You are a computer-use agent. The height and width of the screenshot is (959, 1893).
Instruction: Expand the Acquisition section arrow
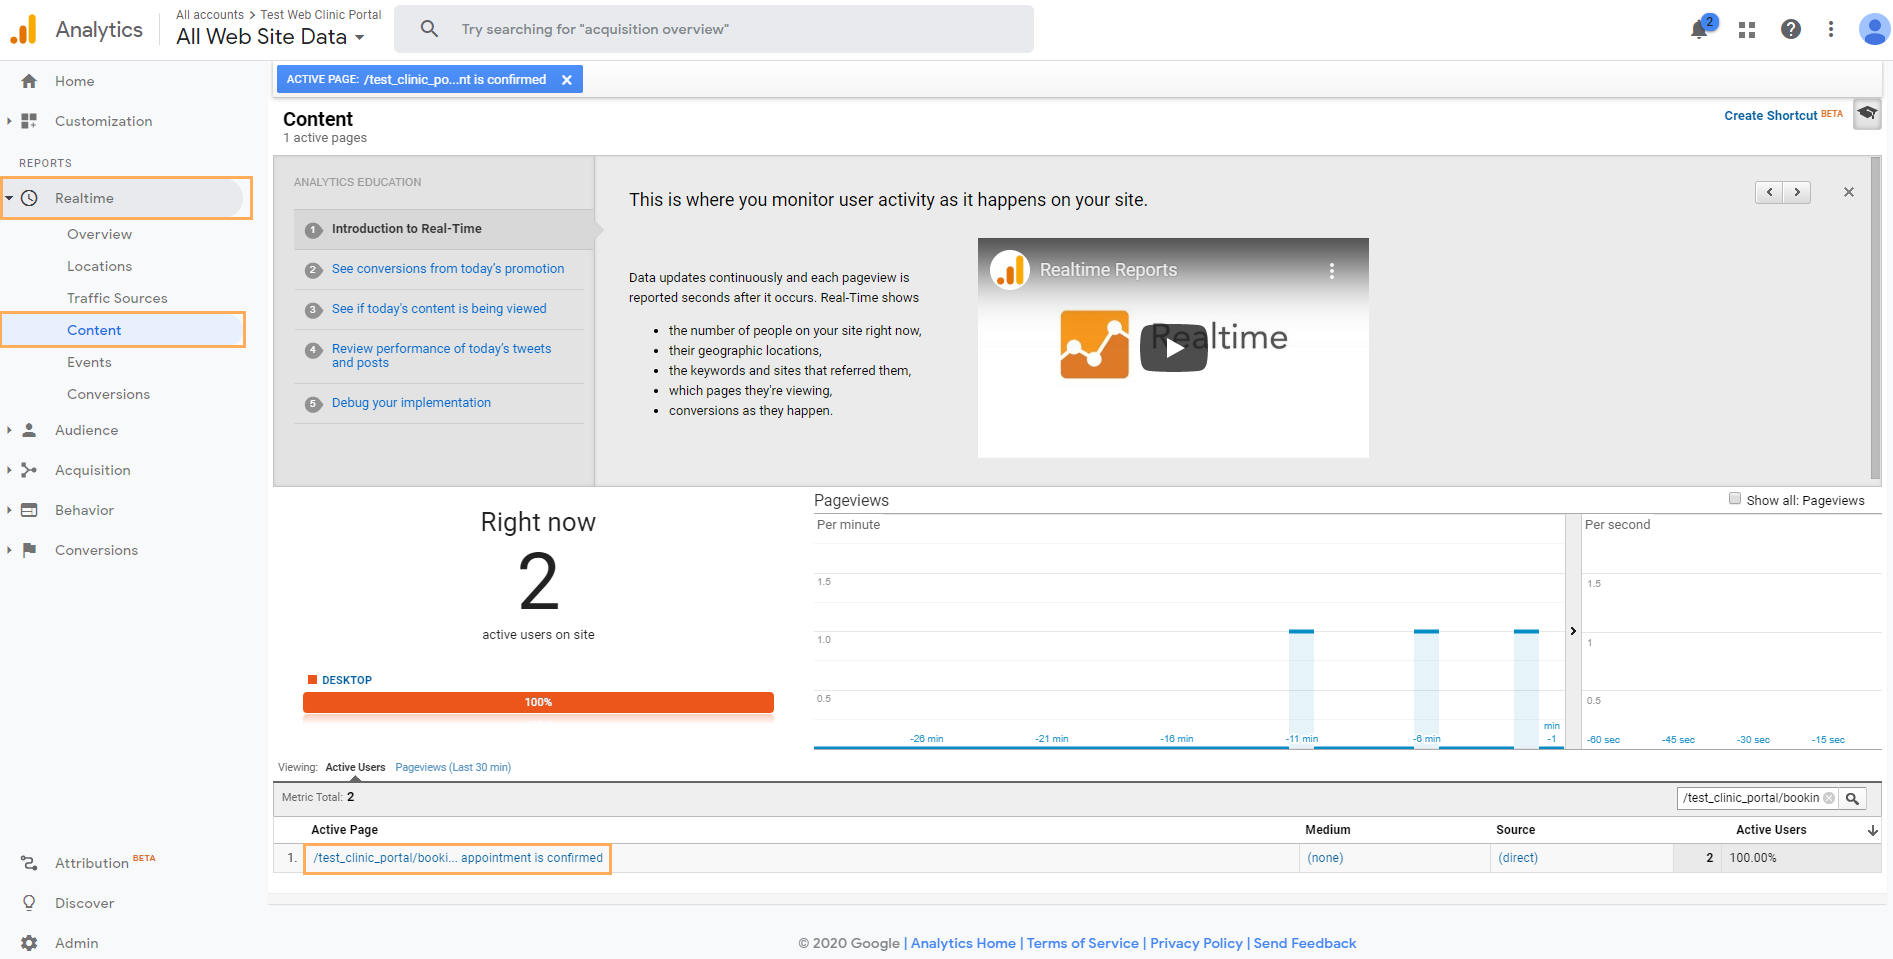(x=9, y=470)
